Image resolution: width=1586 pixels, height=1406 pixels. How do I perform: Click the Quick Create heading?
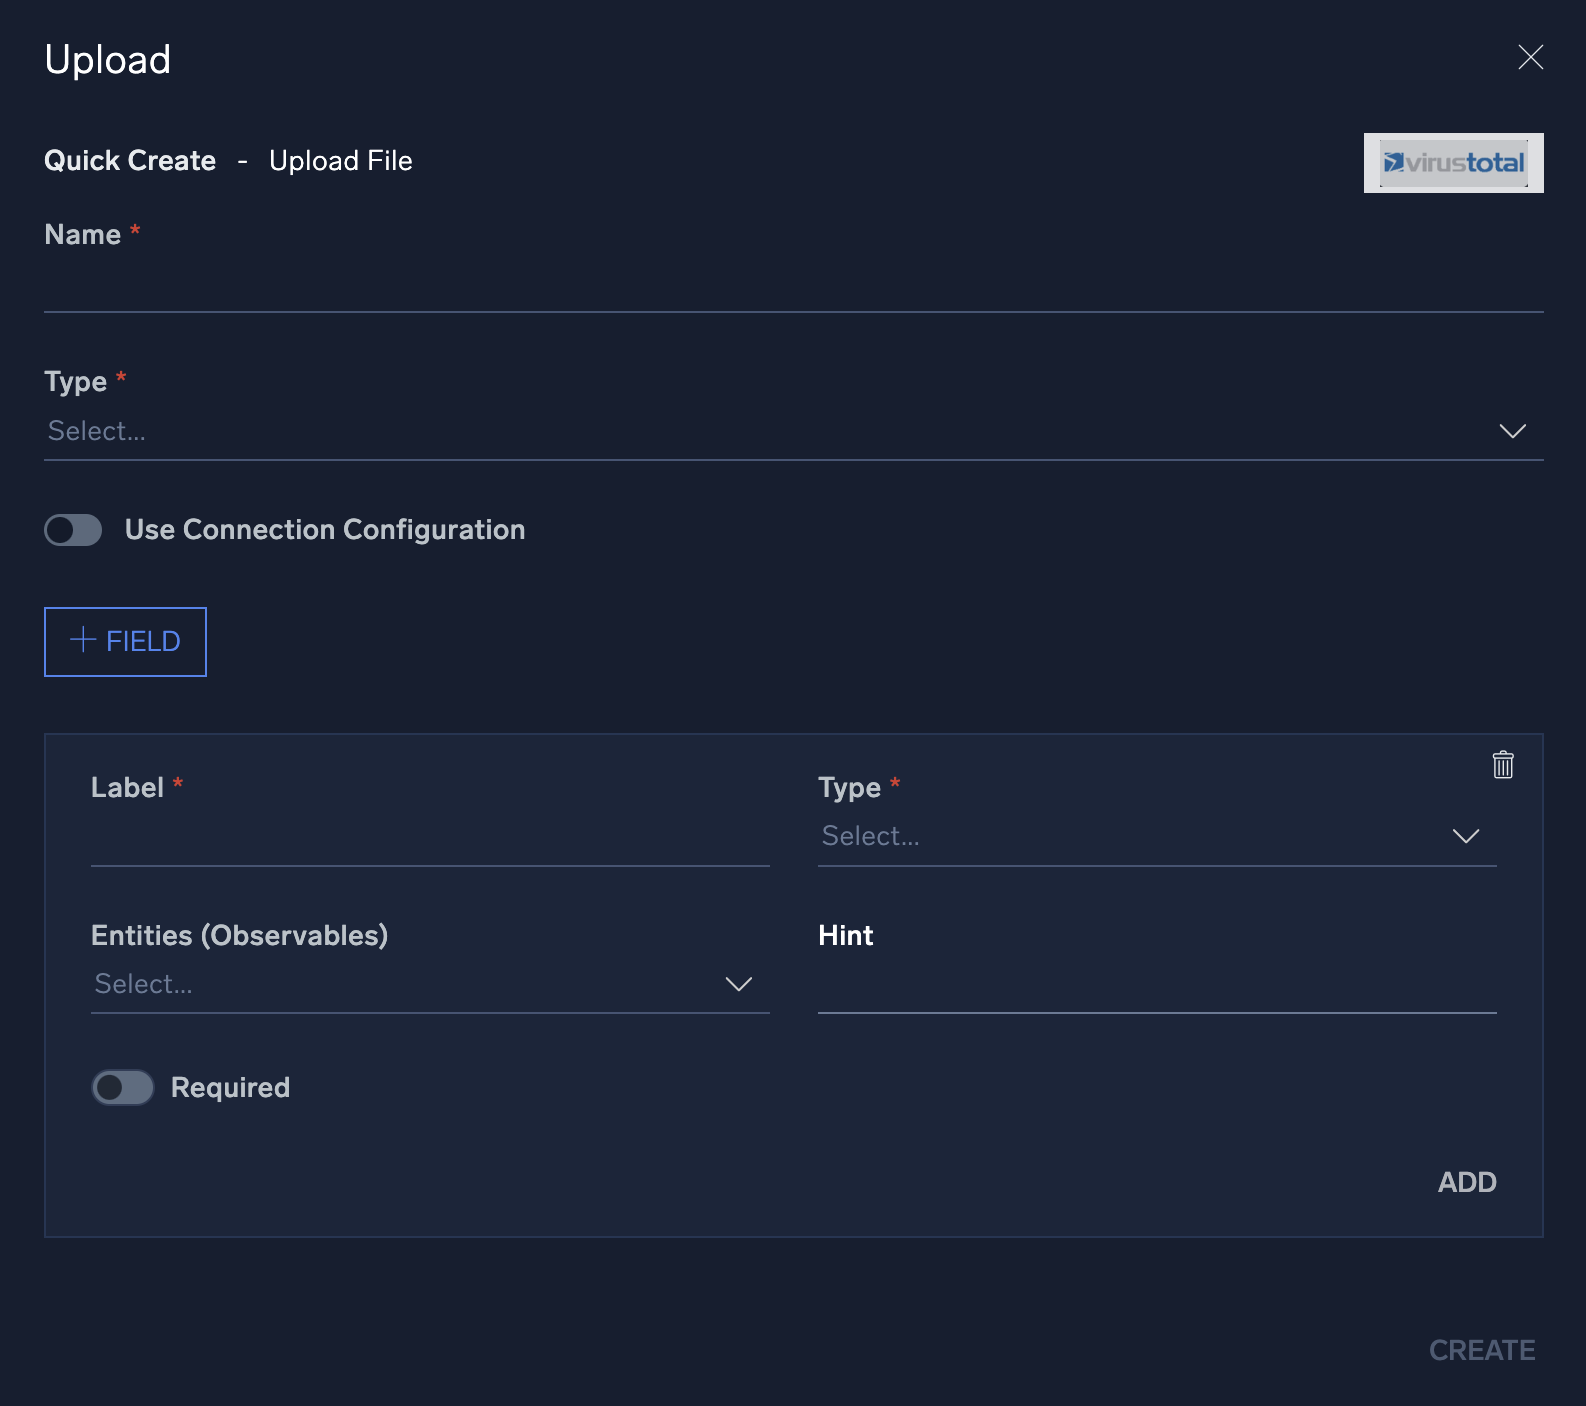coord(130,161)
